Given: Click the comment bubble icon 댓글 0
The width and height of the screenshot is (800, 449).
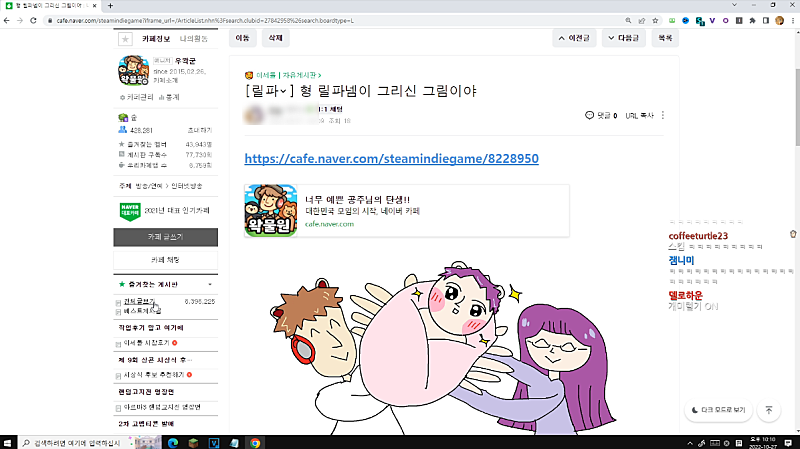Looking at the screenshot, I should (589, 115).
